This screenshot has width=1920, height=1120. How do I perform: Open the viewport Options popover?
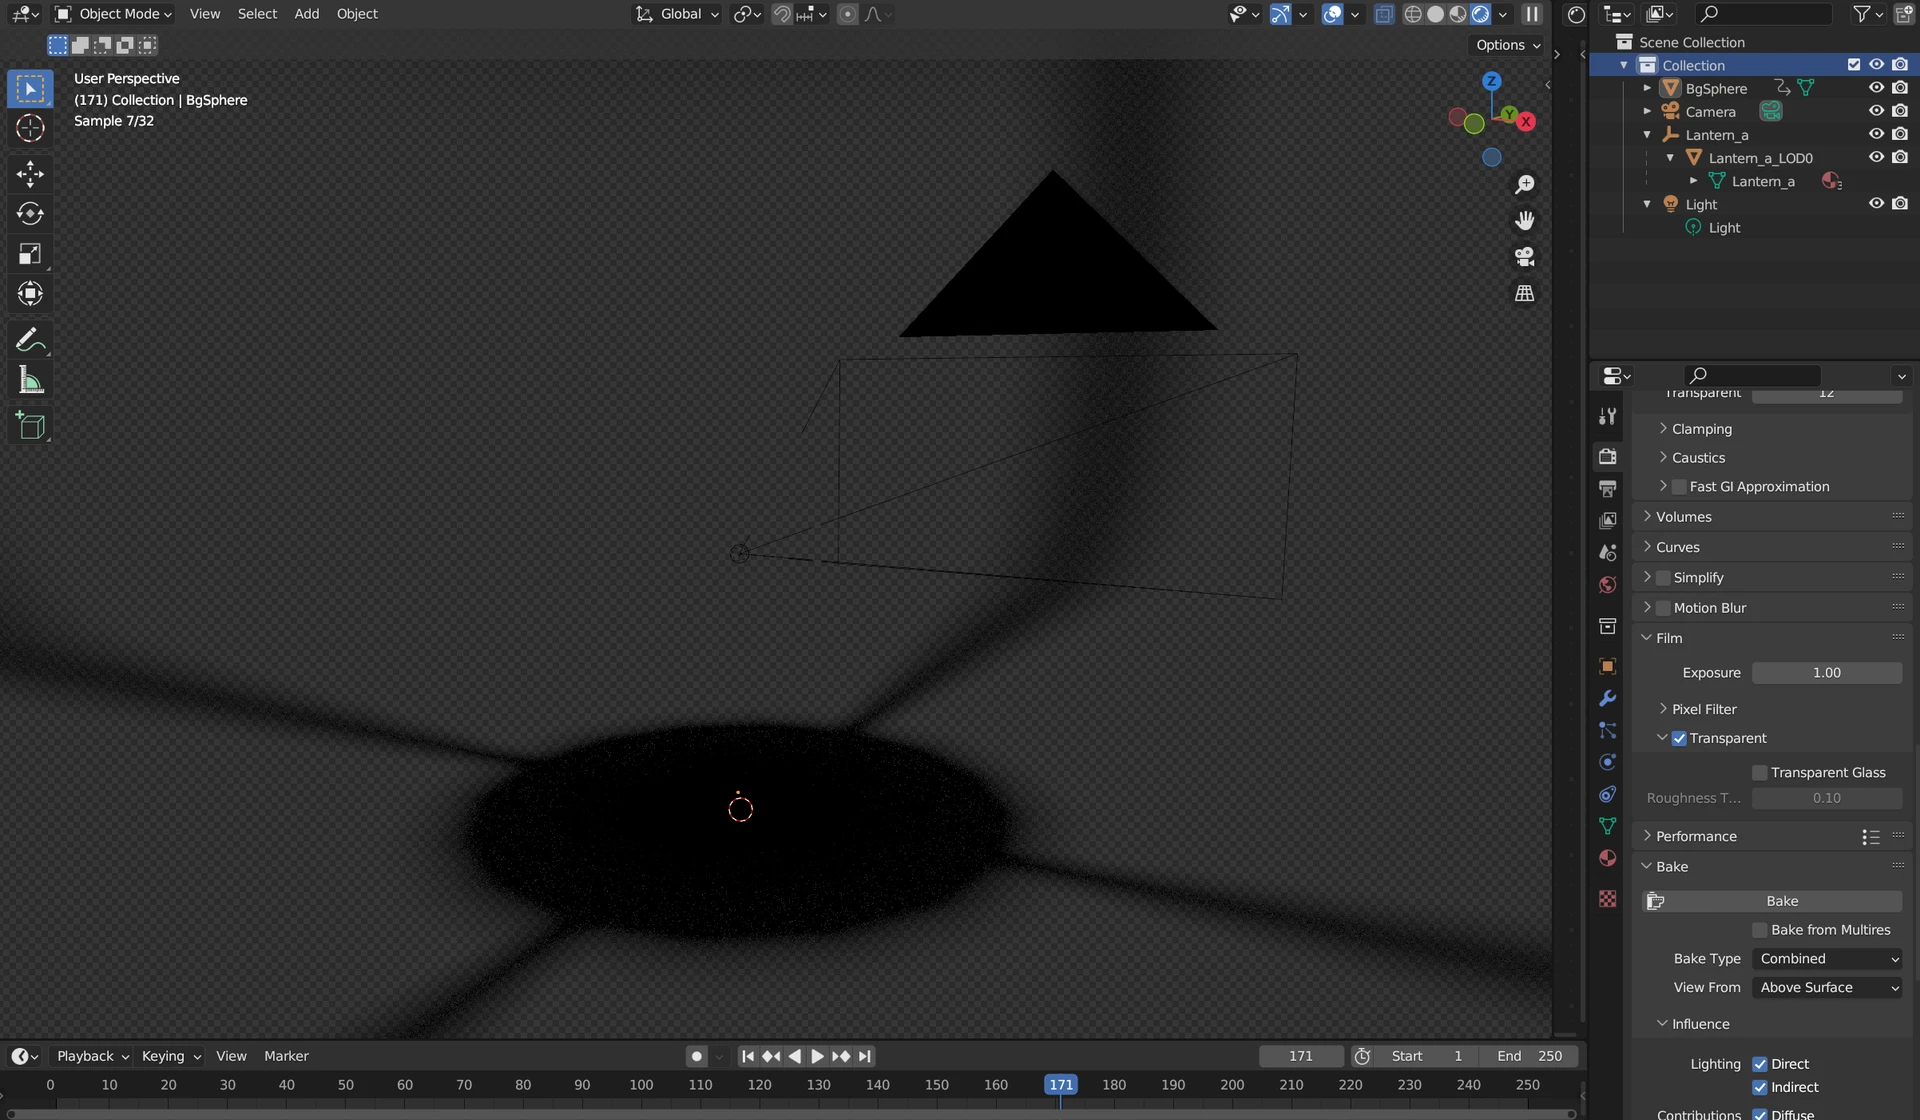pyautogui.click(x=1507, y=45)
